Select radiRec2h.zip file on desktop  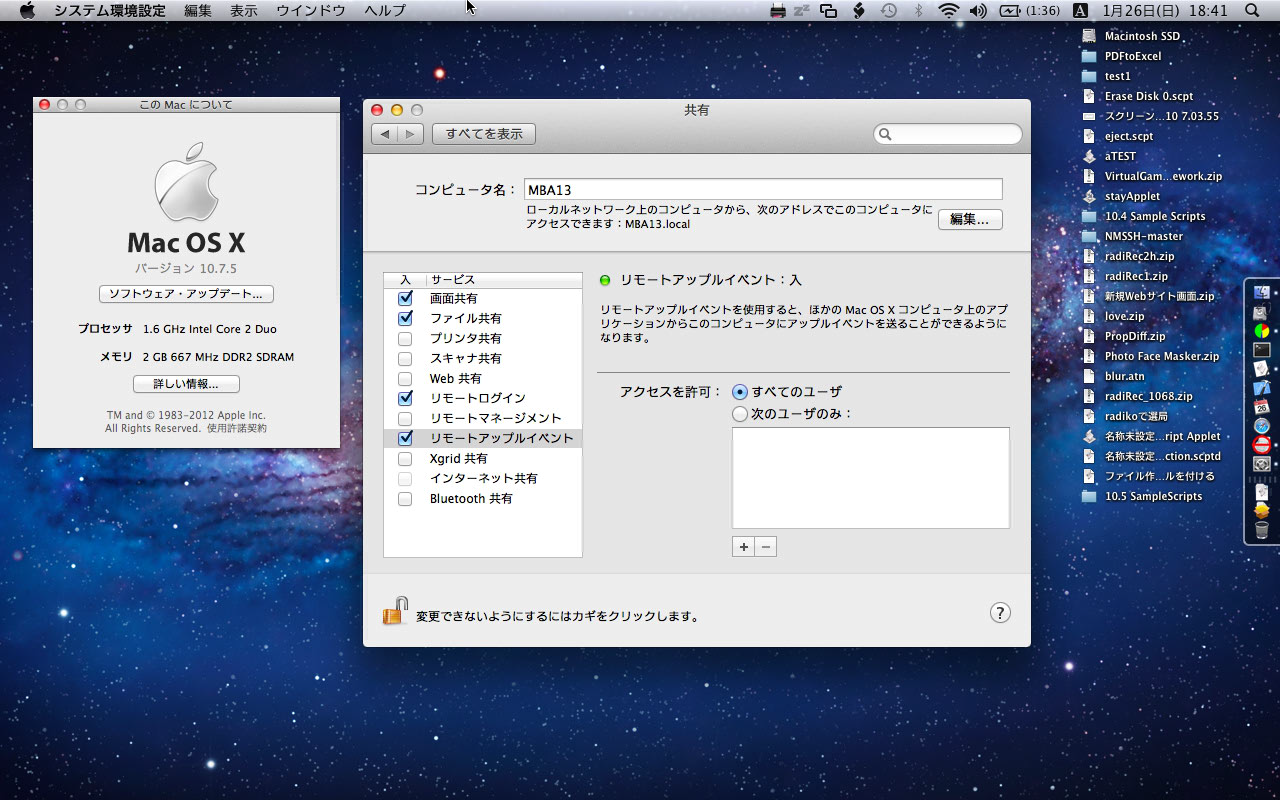(1128, 256)
